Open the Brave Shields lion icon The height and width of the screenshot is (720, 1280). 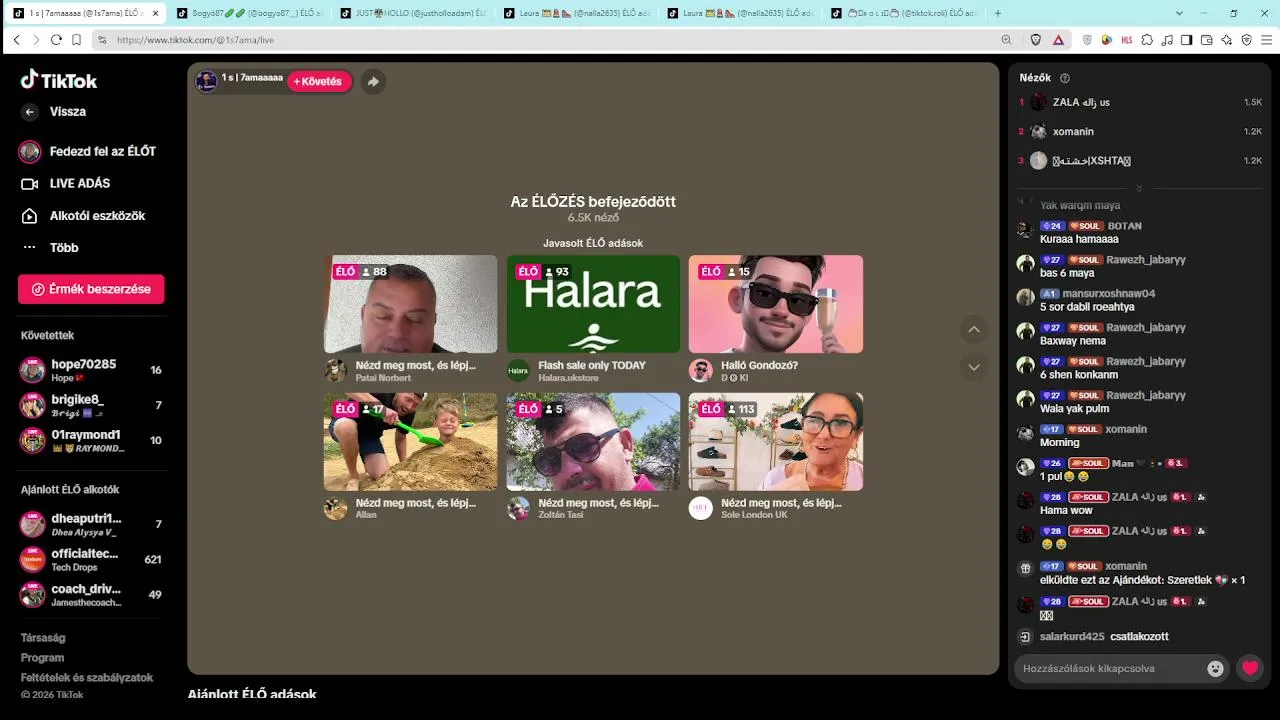(1036, 40)
